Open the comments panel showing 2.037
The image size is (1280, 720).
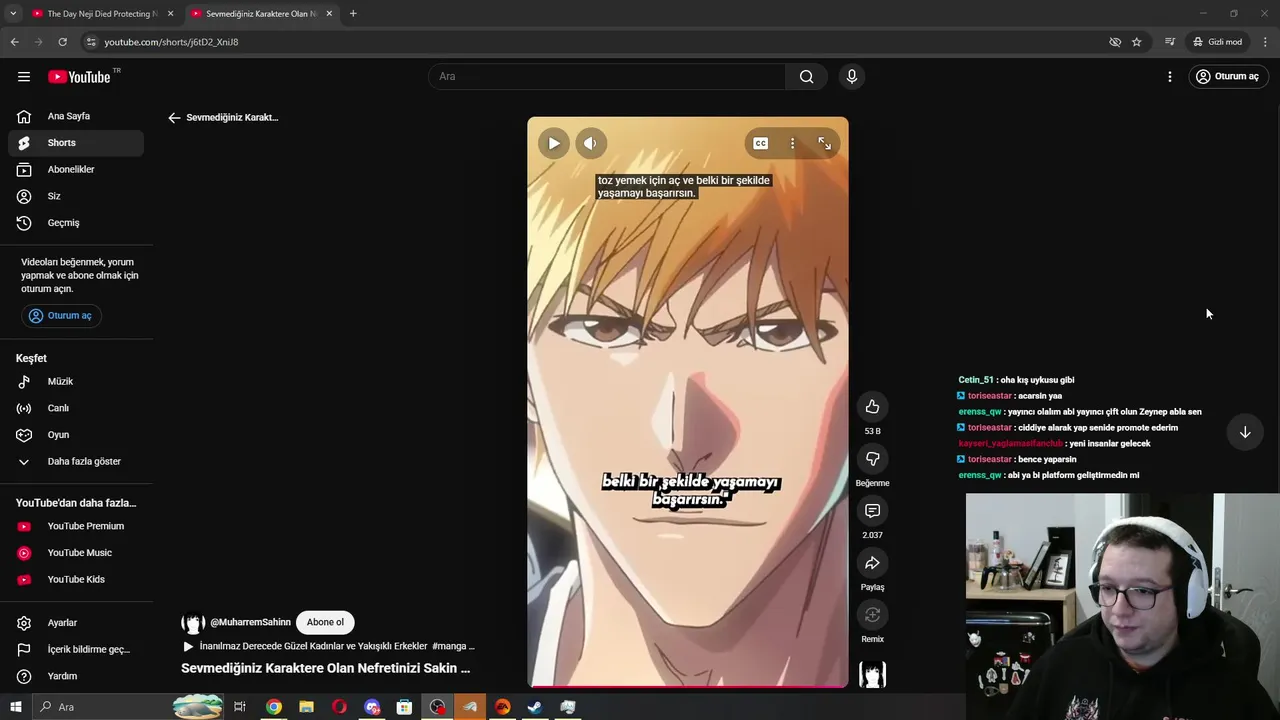(x=872, y=511)
